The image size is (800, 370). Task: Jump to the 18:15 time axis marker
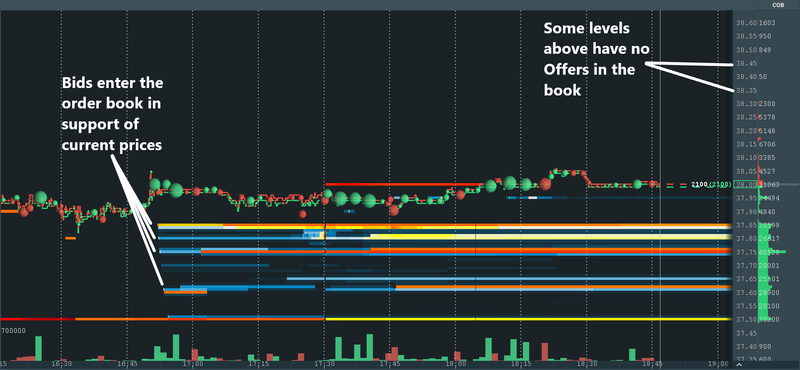tap(521, 364)
